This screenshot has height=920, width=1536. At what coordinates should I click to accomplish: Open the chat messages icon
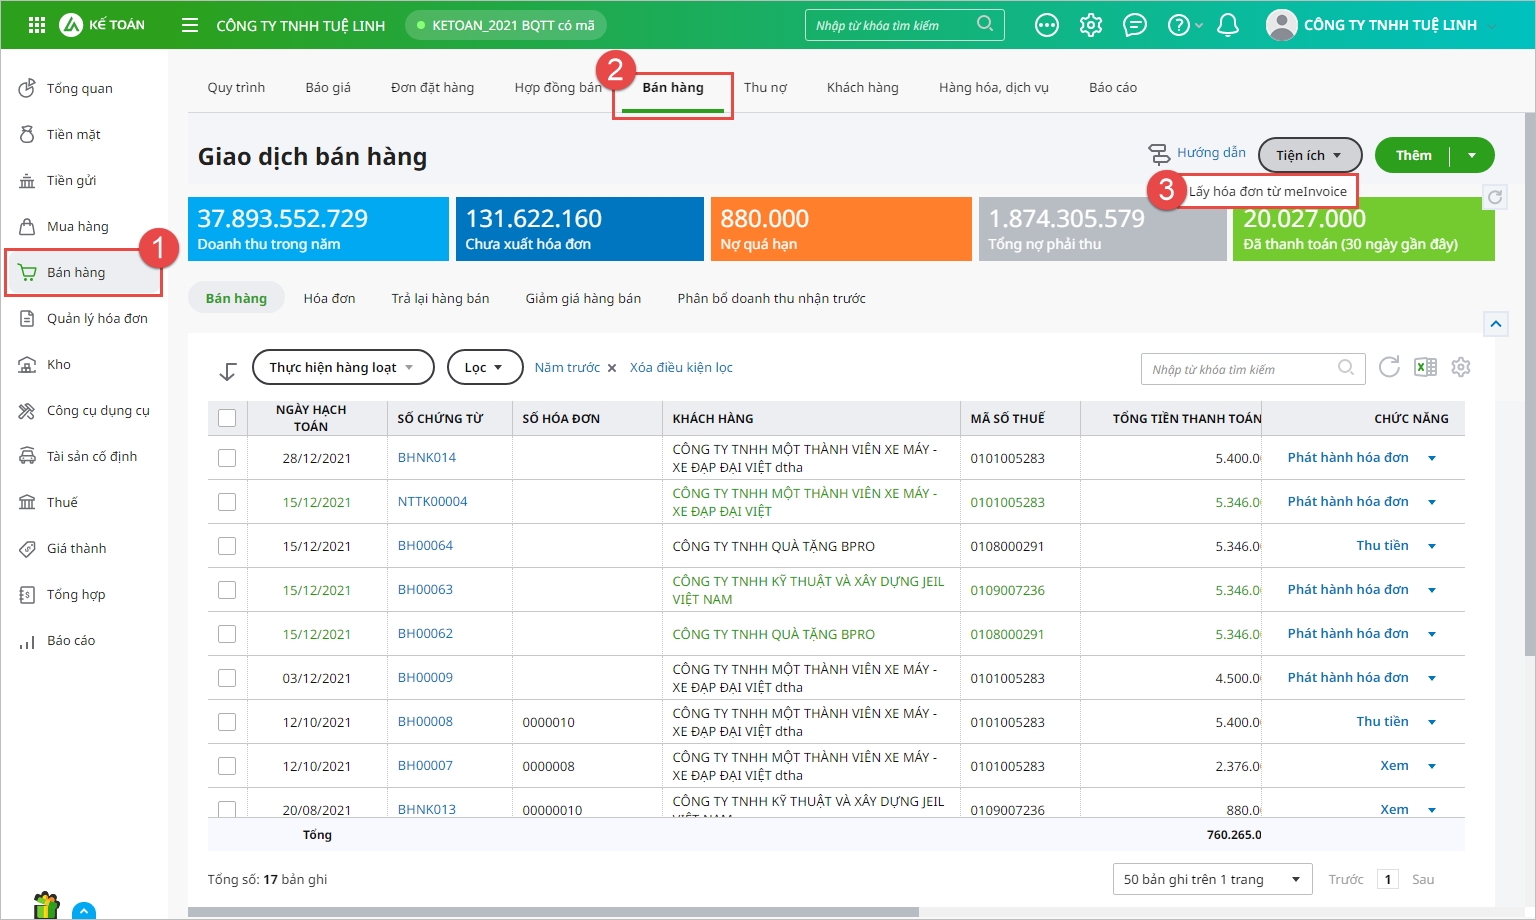point(1135,25)
